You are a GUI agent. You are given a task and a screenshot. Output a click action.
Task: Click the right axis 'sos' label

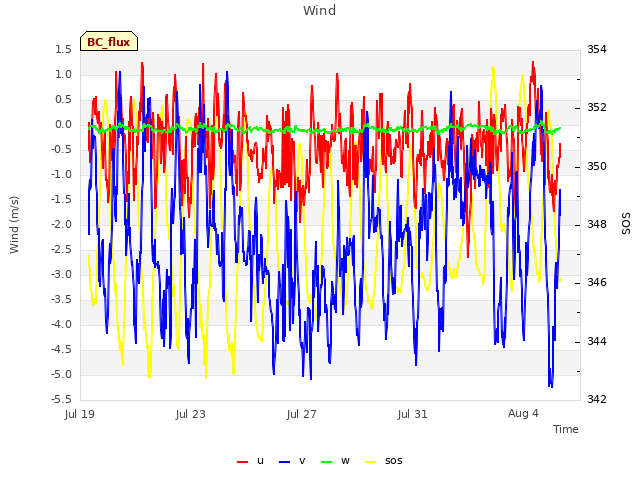[x=626, y=224]
